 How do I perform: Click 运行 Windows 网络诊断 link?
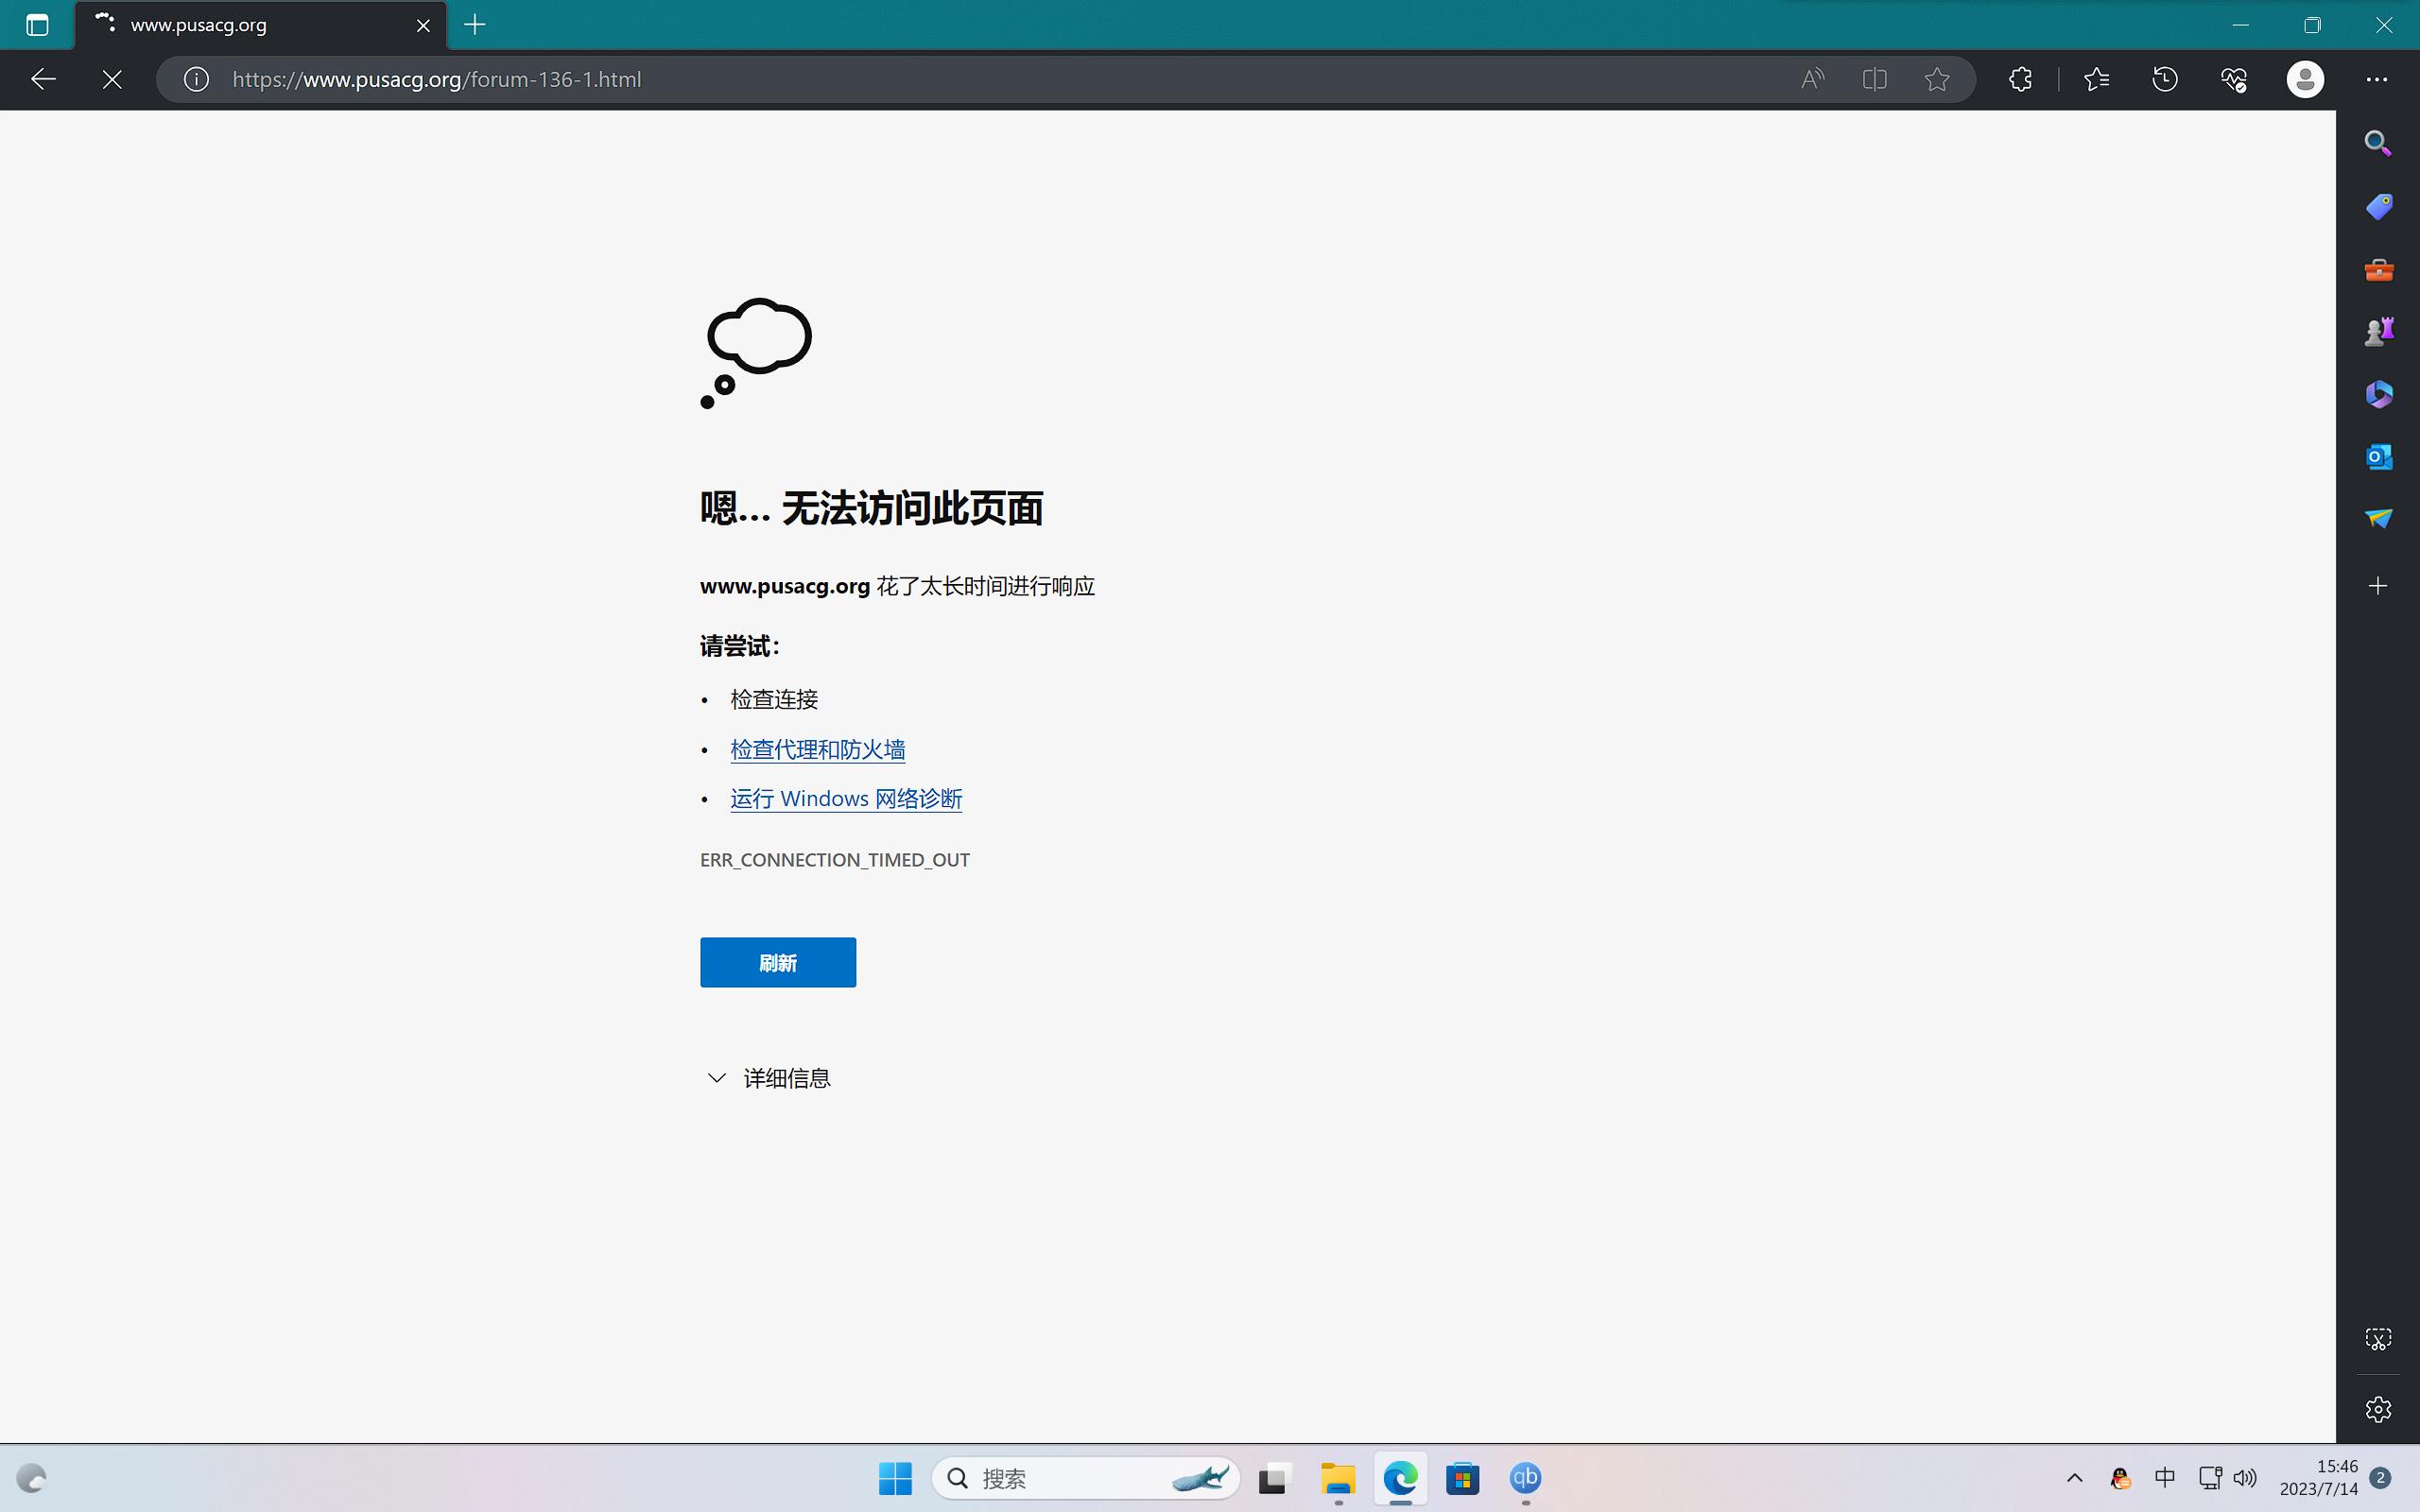pyautogui.click(x=846, y=798)
